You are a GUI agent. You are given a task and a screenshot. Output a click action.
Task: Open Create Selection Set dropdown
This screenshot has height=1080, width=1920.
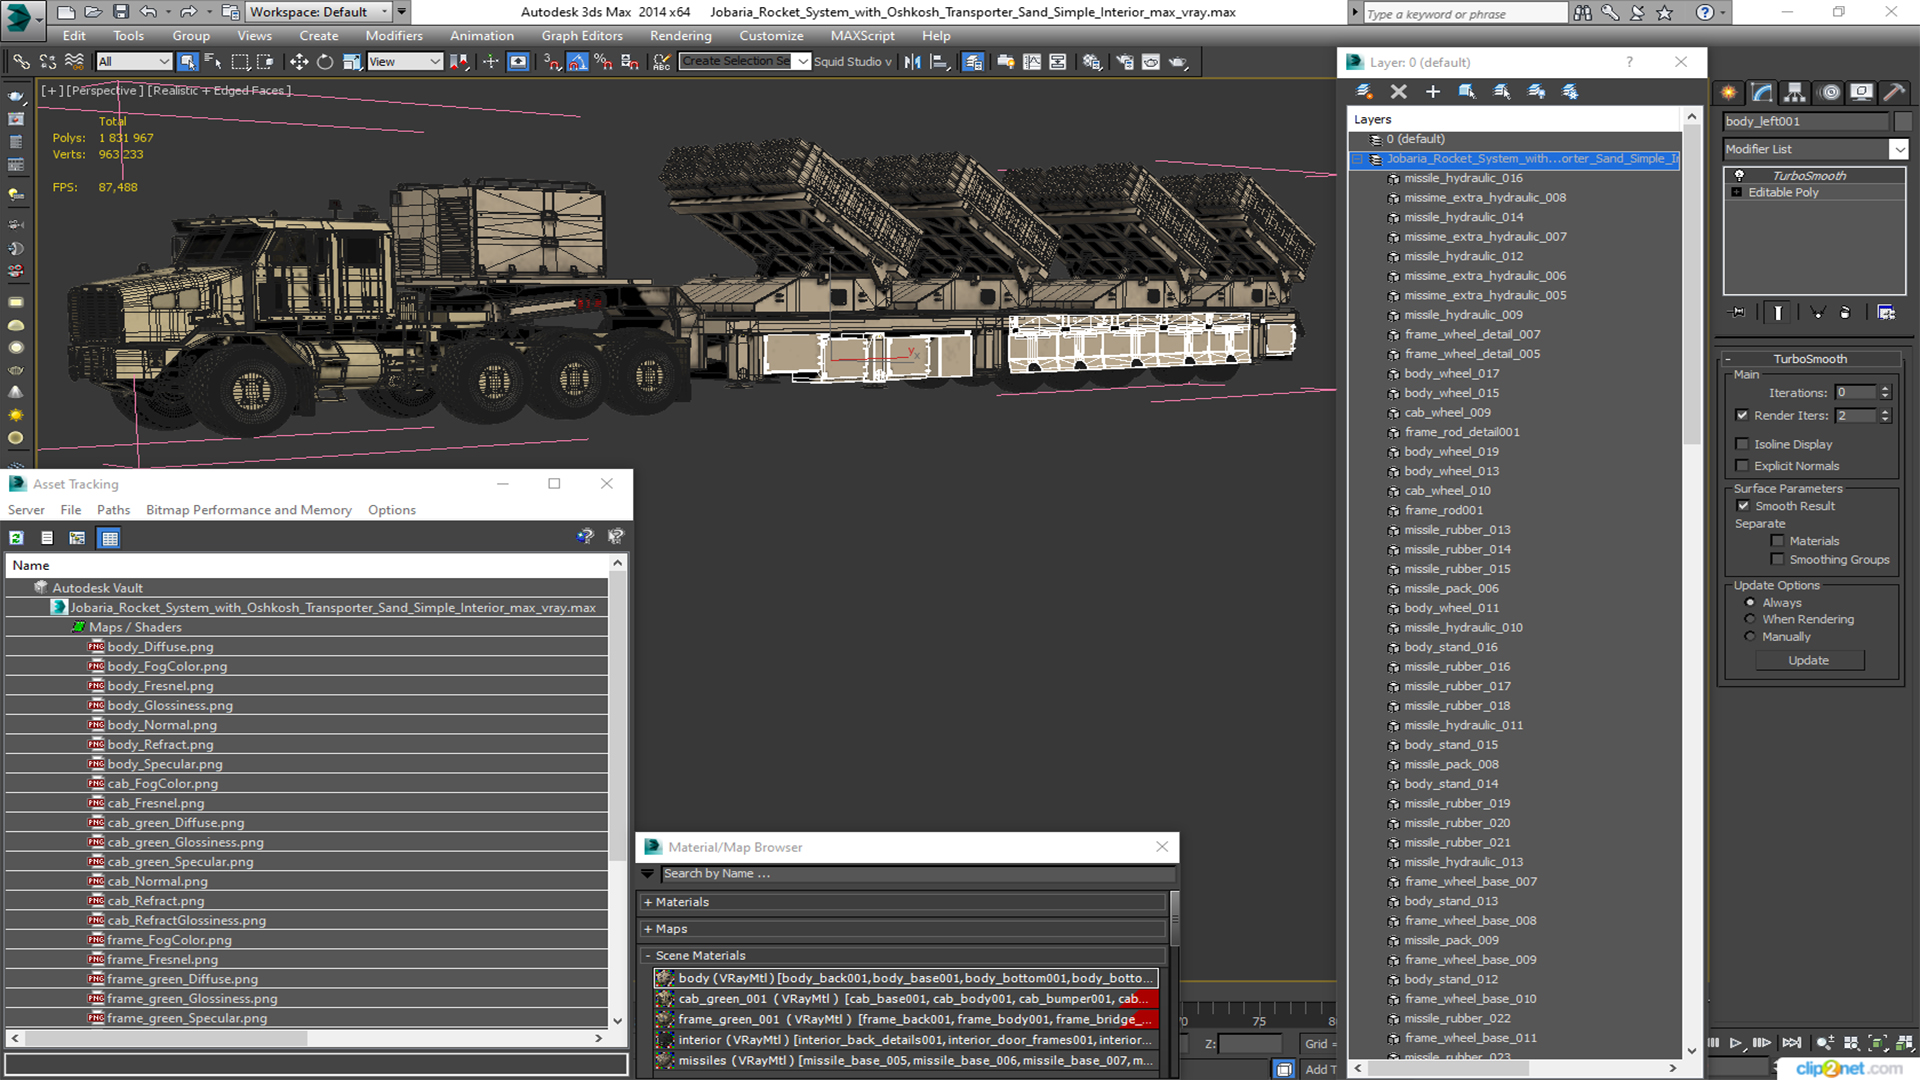[x=803, y=62]
